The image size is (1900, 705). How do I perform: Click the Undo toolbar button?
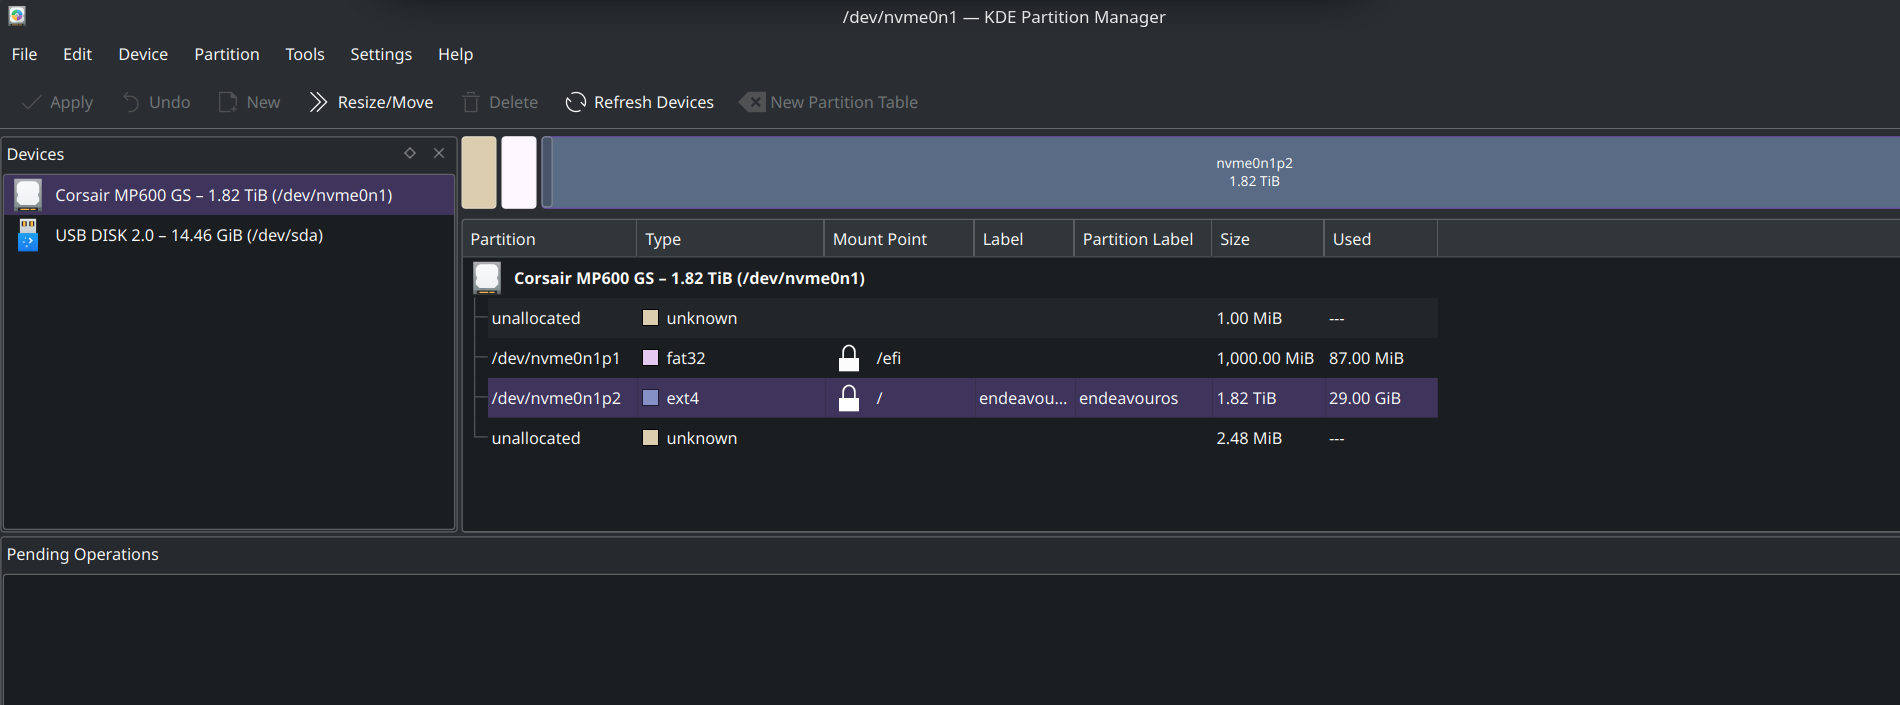coord(156,102)
